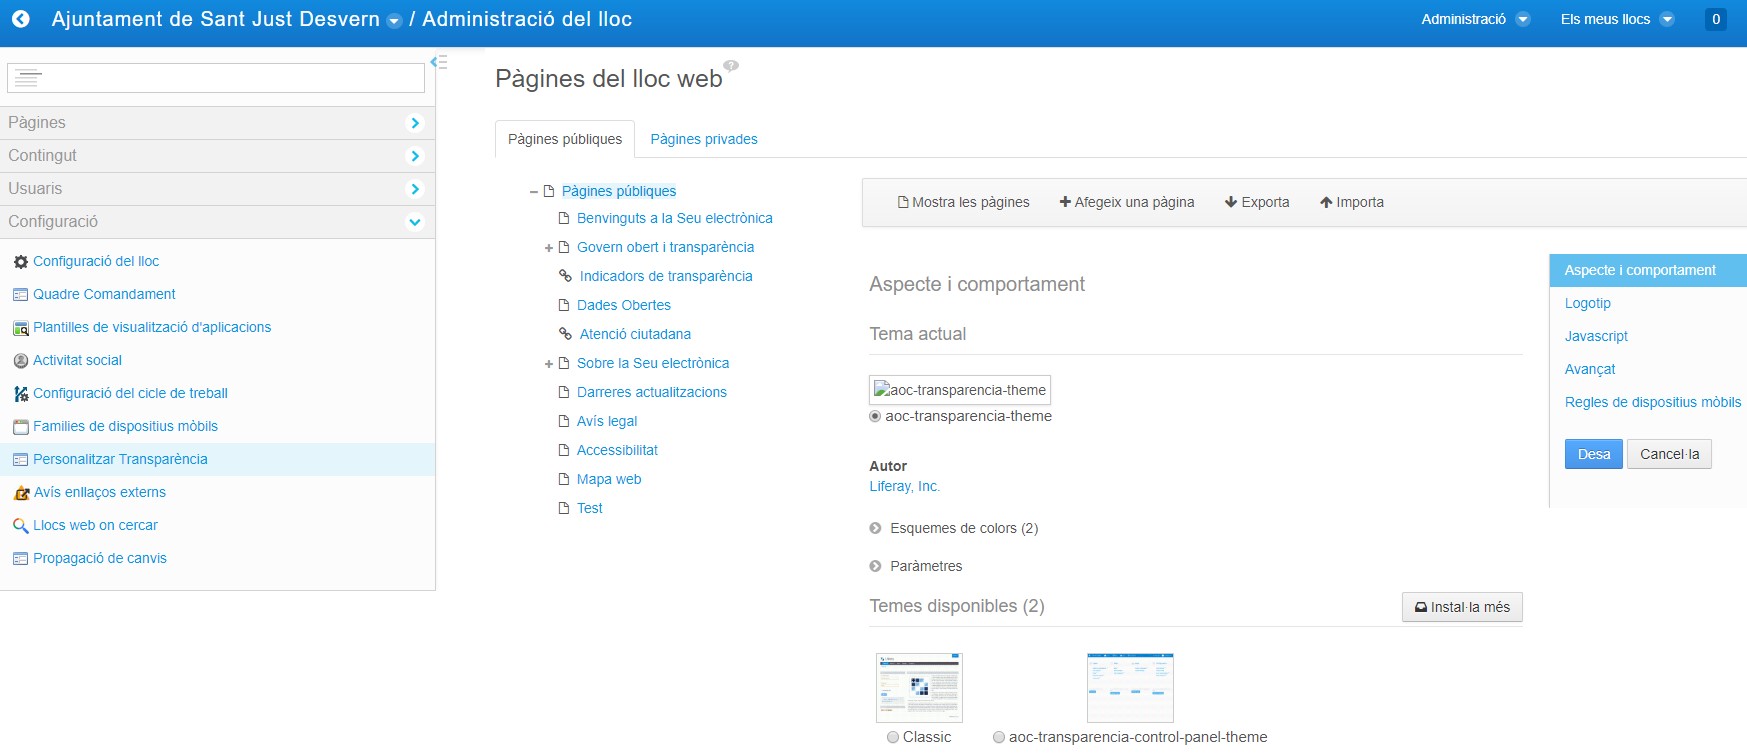This screenshot has height=756, width=1747.
Task: Click the Plantilles de visualització icon
Action: 20,328
